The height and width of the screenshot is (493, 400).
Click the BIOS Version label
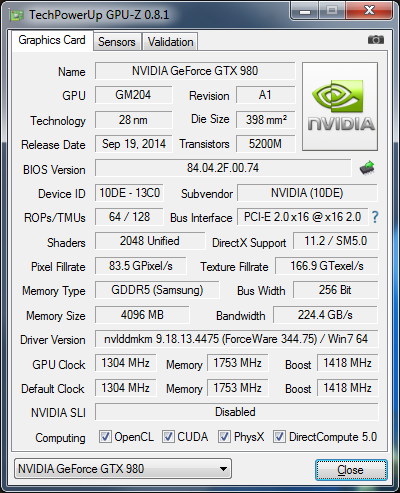point(54,170)
